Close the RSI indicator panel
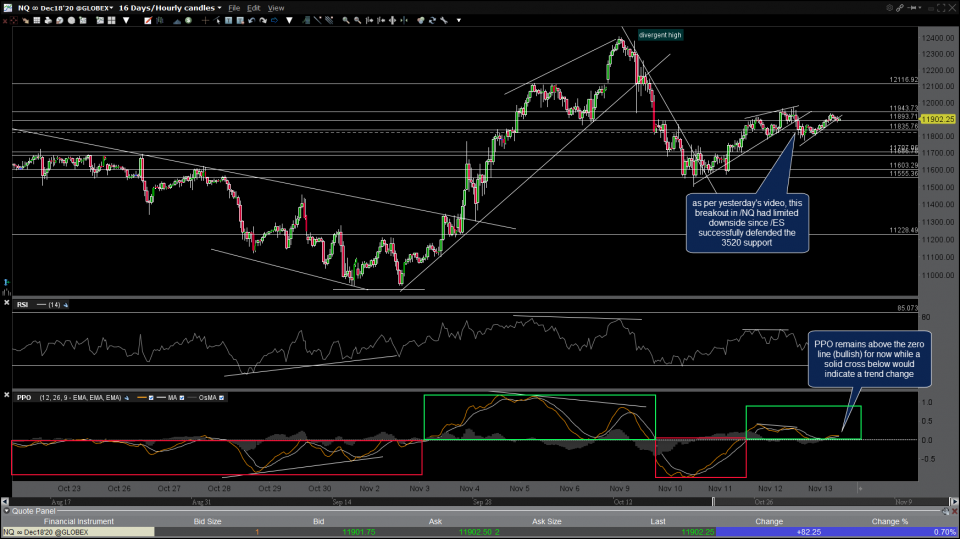Viewport: 960px width, 539px height. pyautogui.click(x=6, y=303)
